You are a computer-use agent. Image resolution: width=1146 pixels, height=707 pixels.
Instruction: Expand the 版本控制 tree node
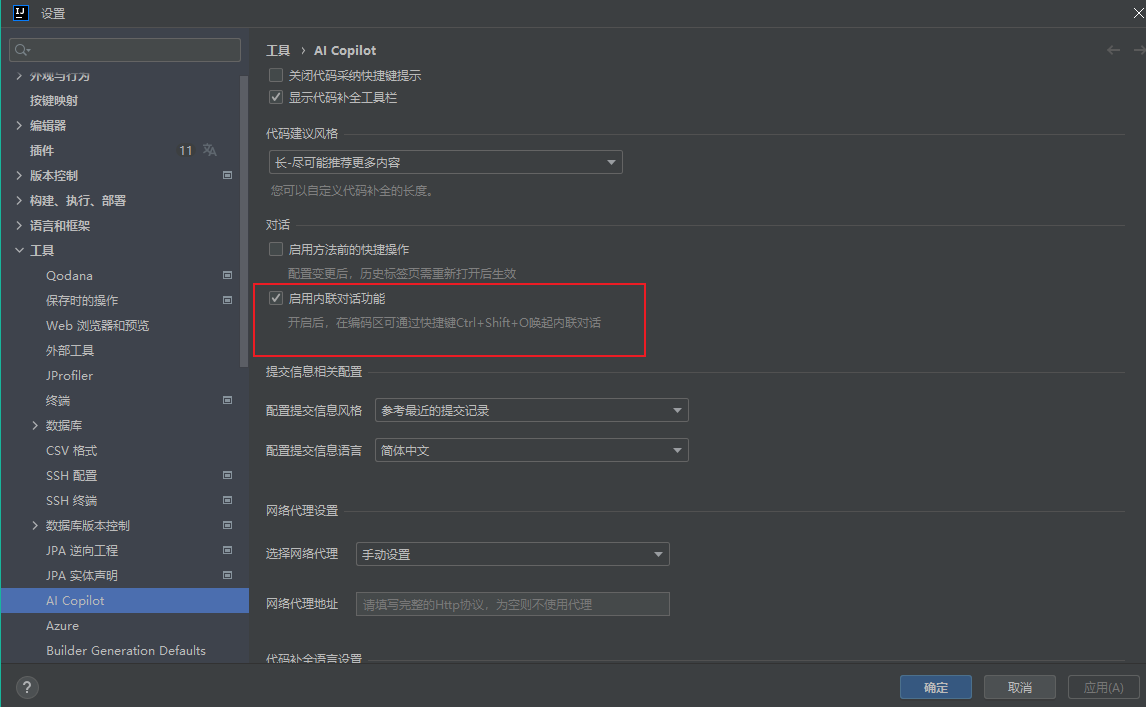click(x=19, y=175)
